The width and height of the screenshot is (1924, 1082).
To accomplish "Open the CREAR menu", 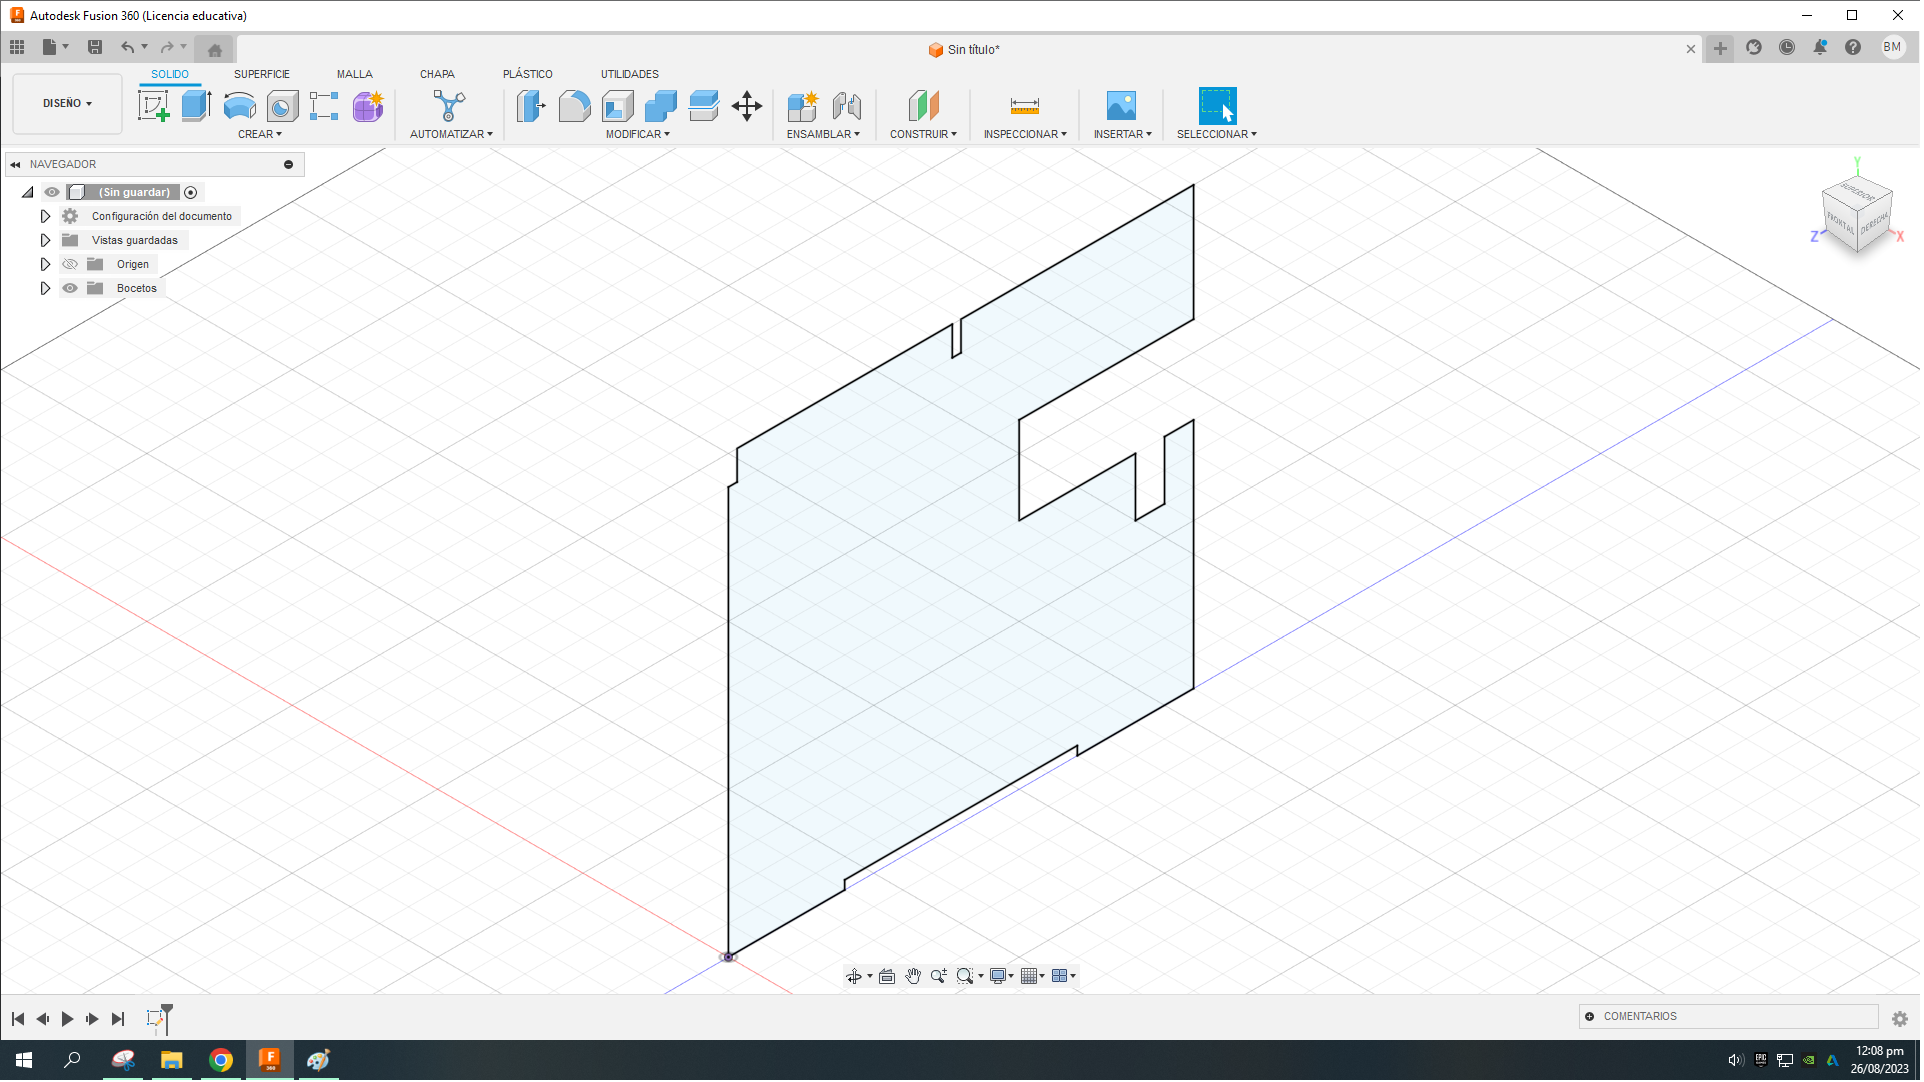I will point(259,134).
